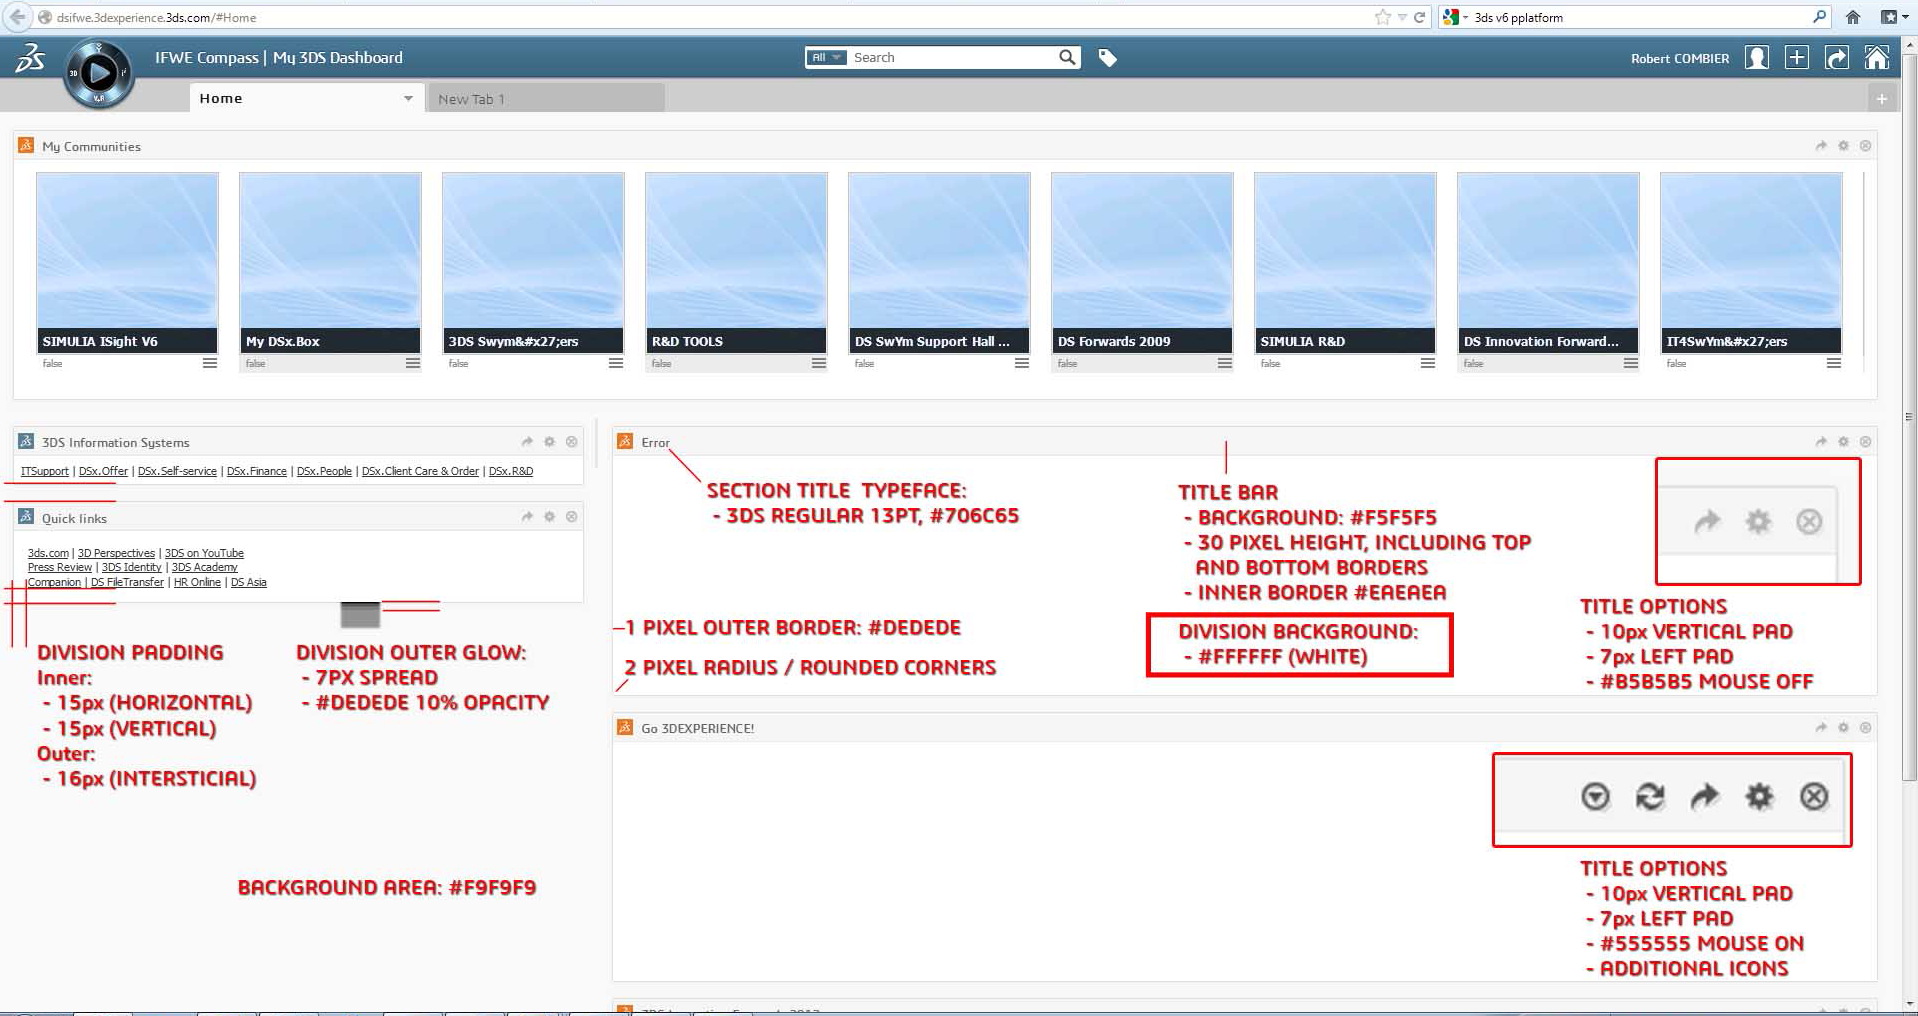This screenshot has height=1016, width=1918.
Task: Open the user profile icon
Action: pyautogui.click(x=1756, y=58)
